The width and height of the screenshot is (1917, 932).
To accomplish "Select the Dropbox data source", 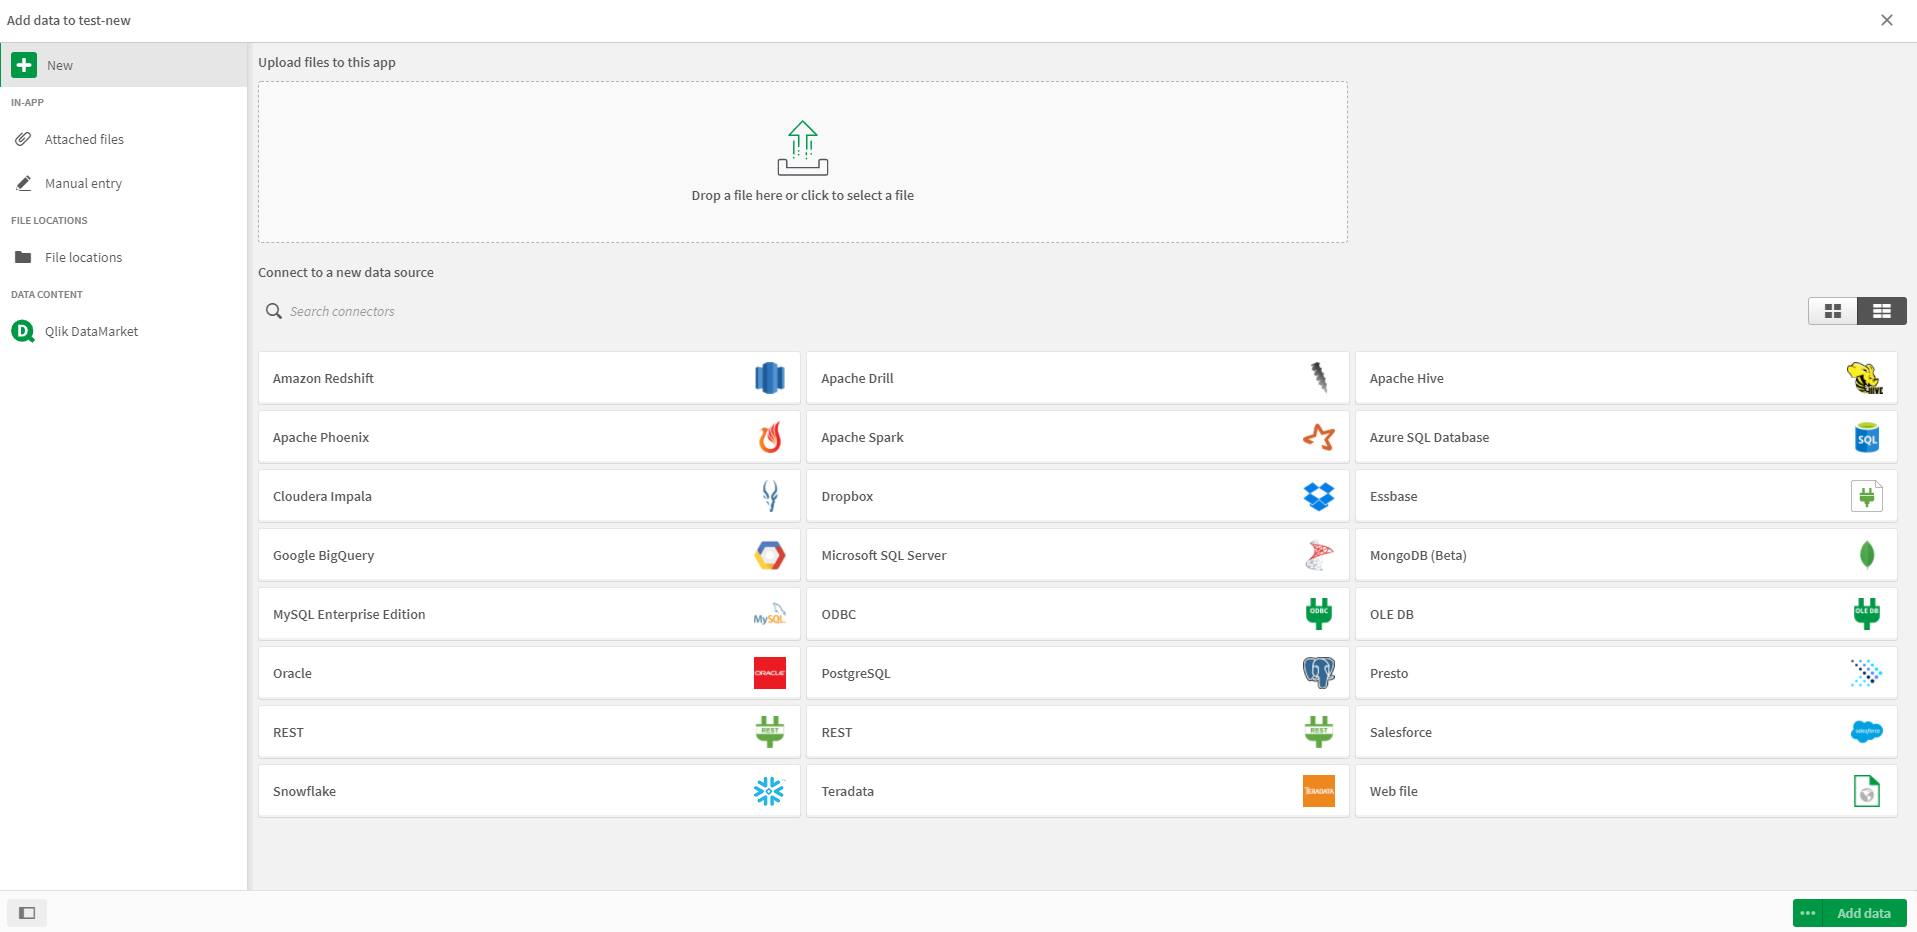I will pos(1076,496).
